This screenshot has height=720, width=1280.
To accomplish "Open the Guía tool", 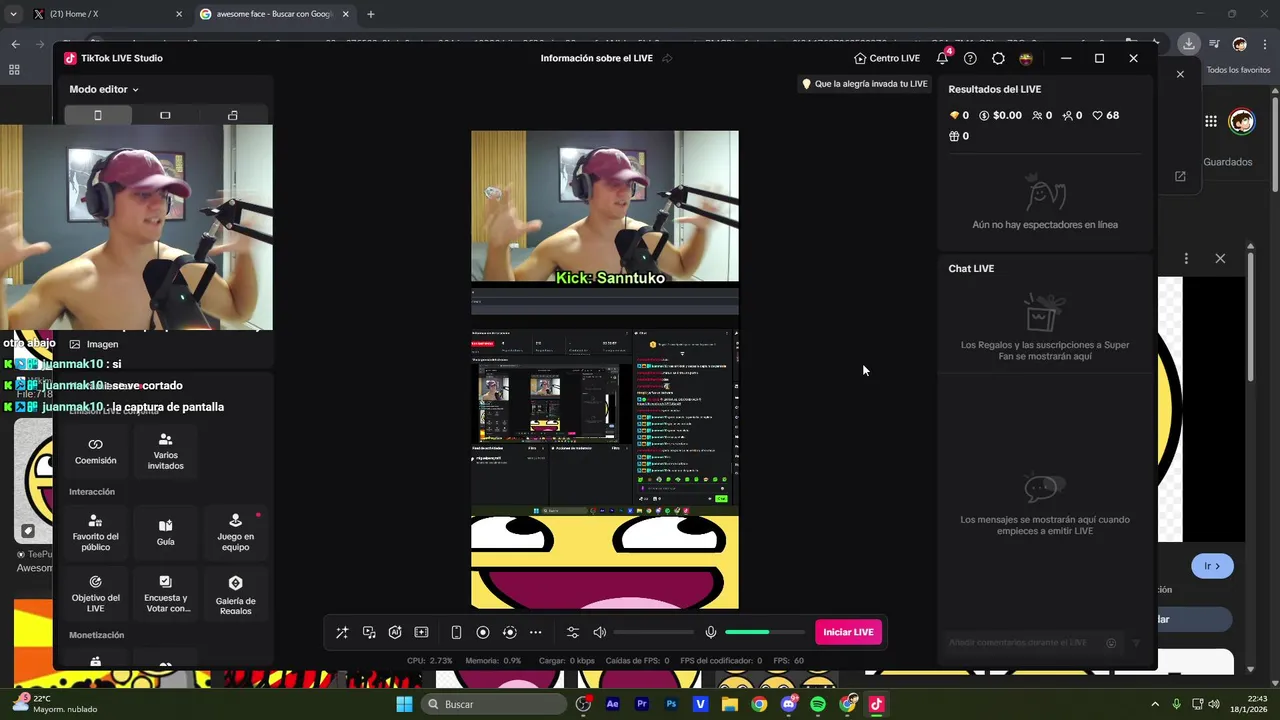I will 165,533.
